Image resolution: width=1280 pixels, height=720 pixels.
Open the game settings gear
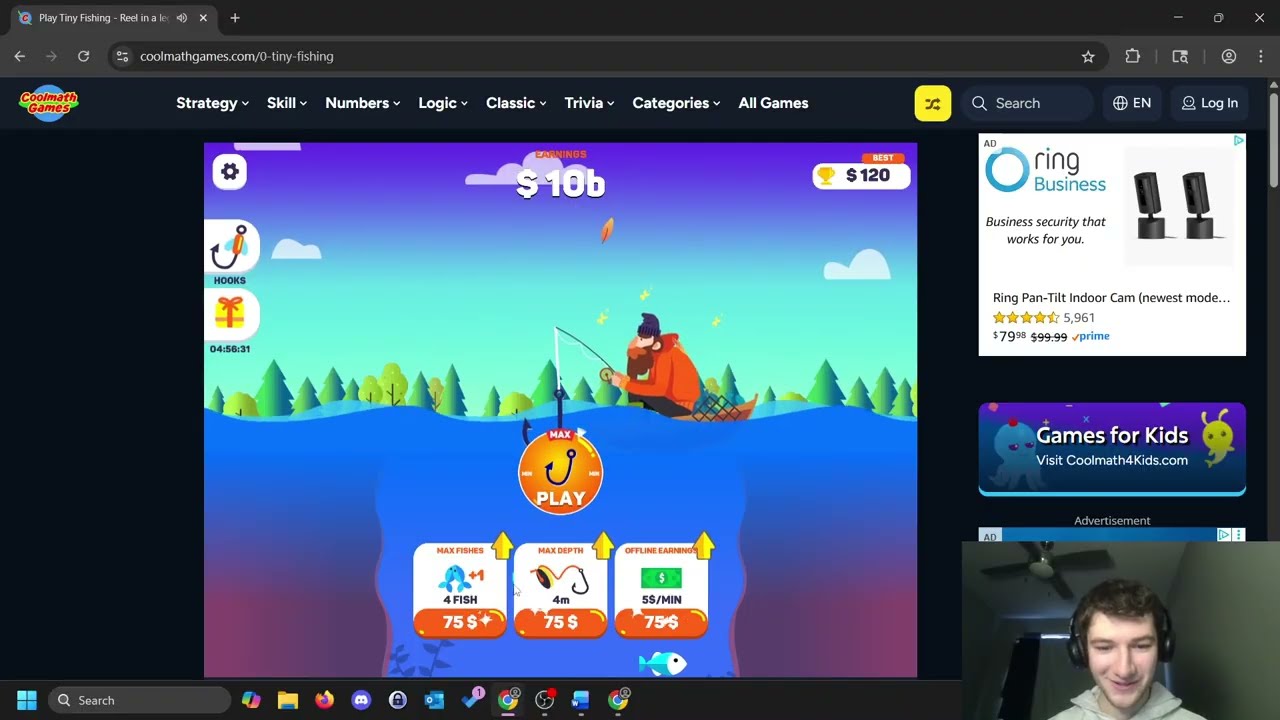coord(230,172)
